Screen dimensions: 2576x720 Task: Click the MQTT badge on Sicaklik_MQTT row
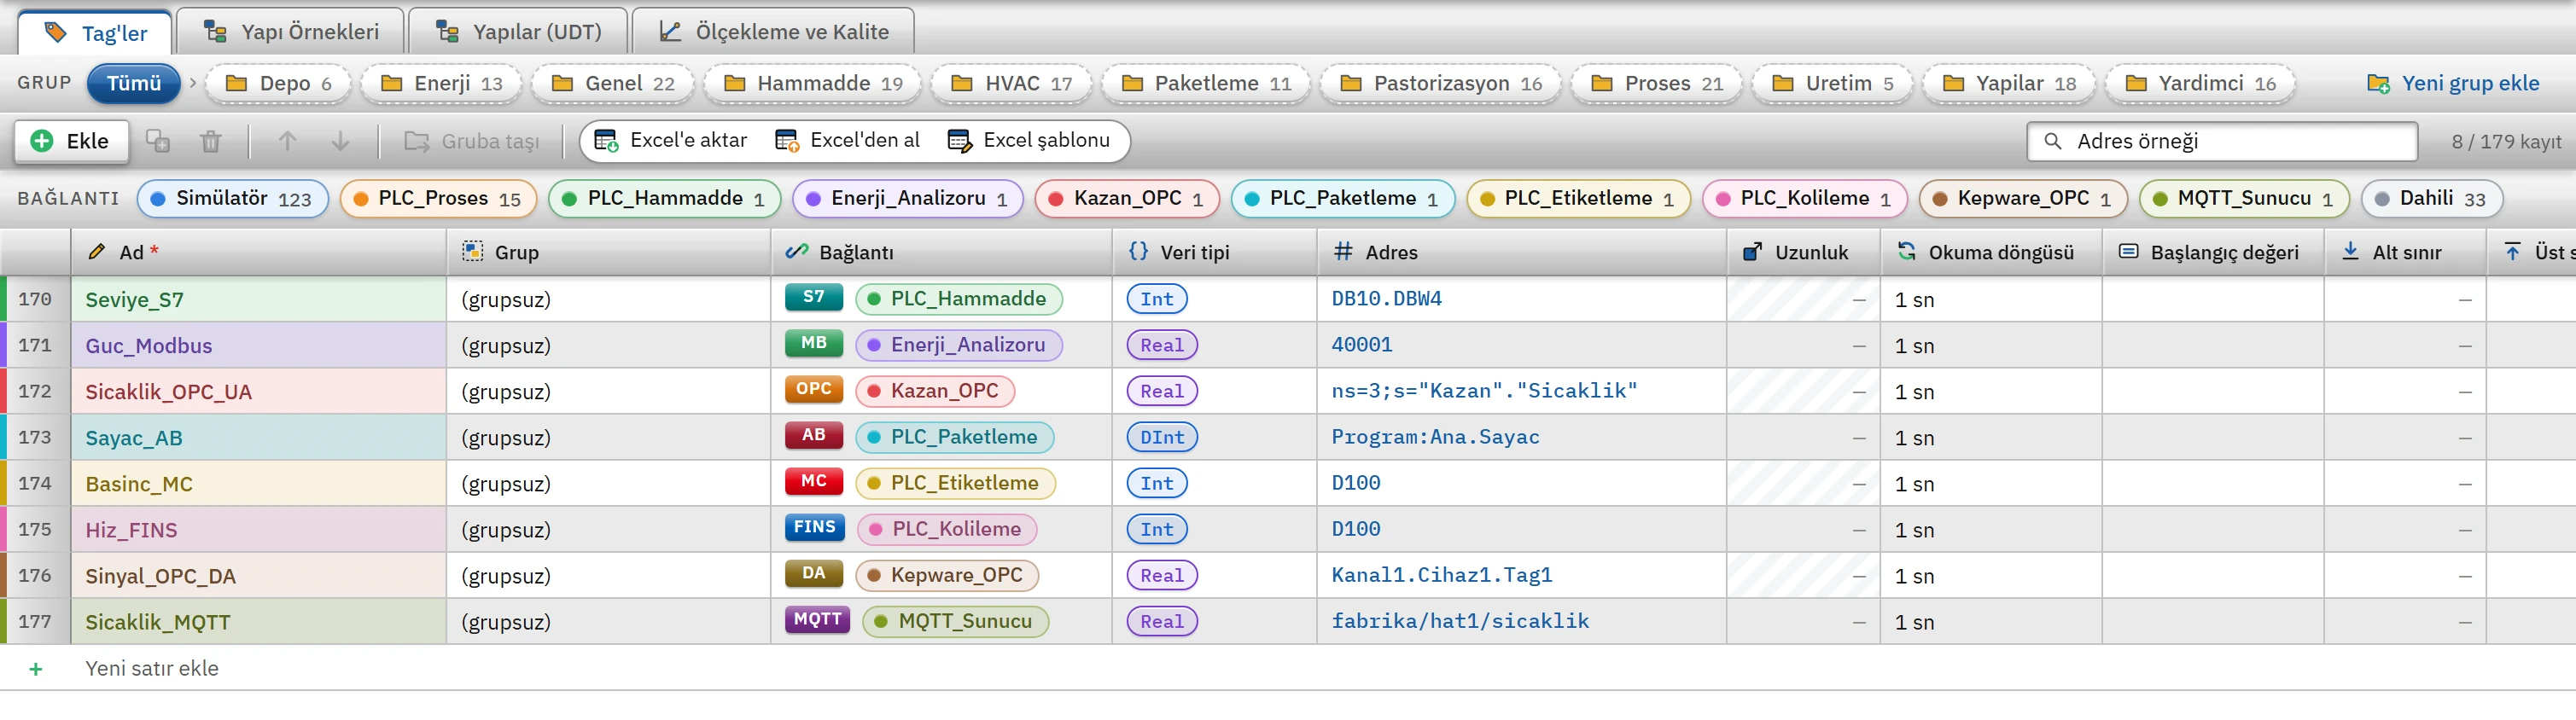(818, 619)
